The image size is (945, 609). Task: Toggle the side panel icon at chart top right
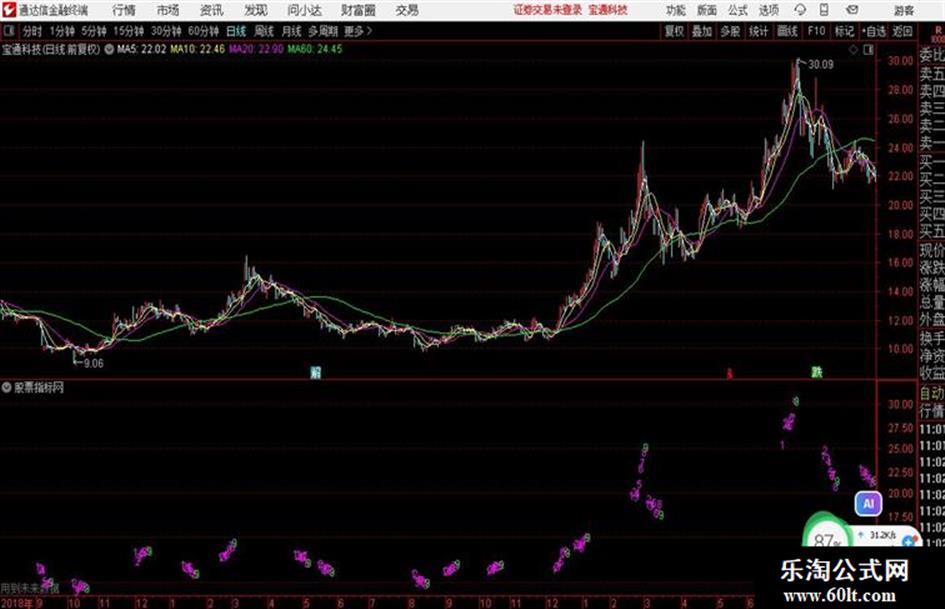(868, 50)
